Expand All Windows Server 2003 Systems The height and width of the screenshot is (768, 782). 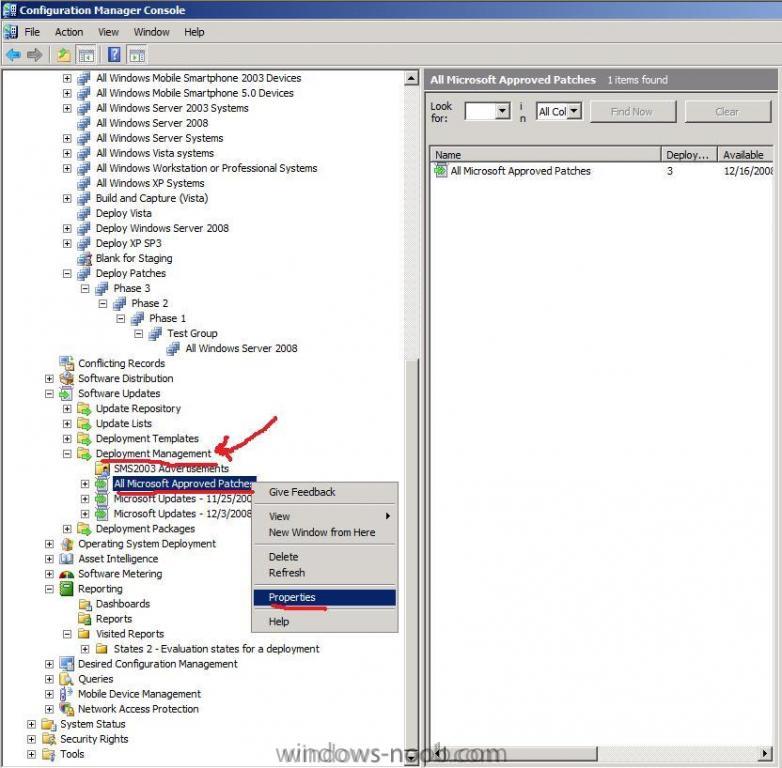(67, 108)
